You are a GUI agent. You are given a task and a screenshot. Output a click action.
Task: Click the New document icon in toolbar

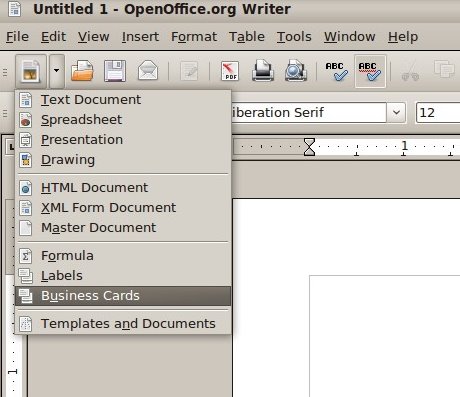coord(31,71)
